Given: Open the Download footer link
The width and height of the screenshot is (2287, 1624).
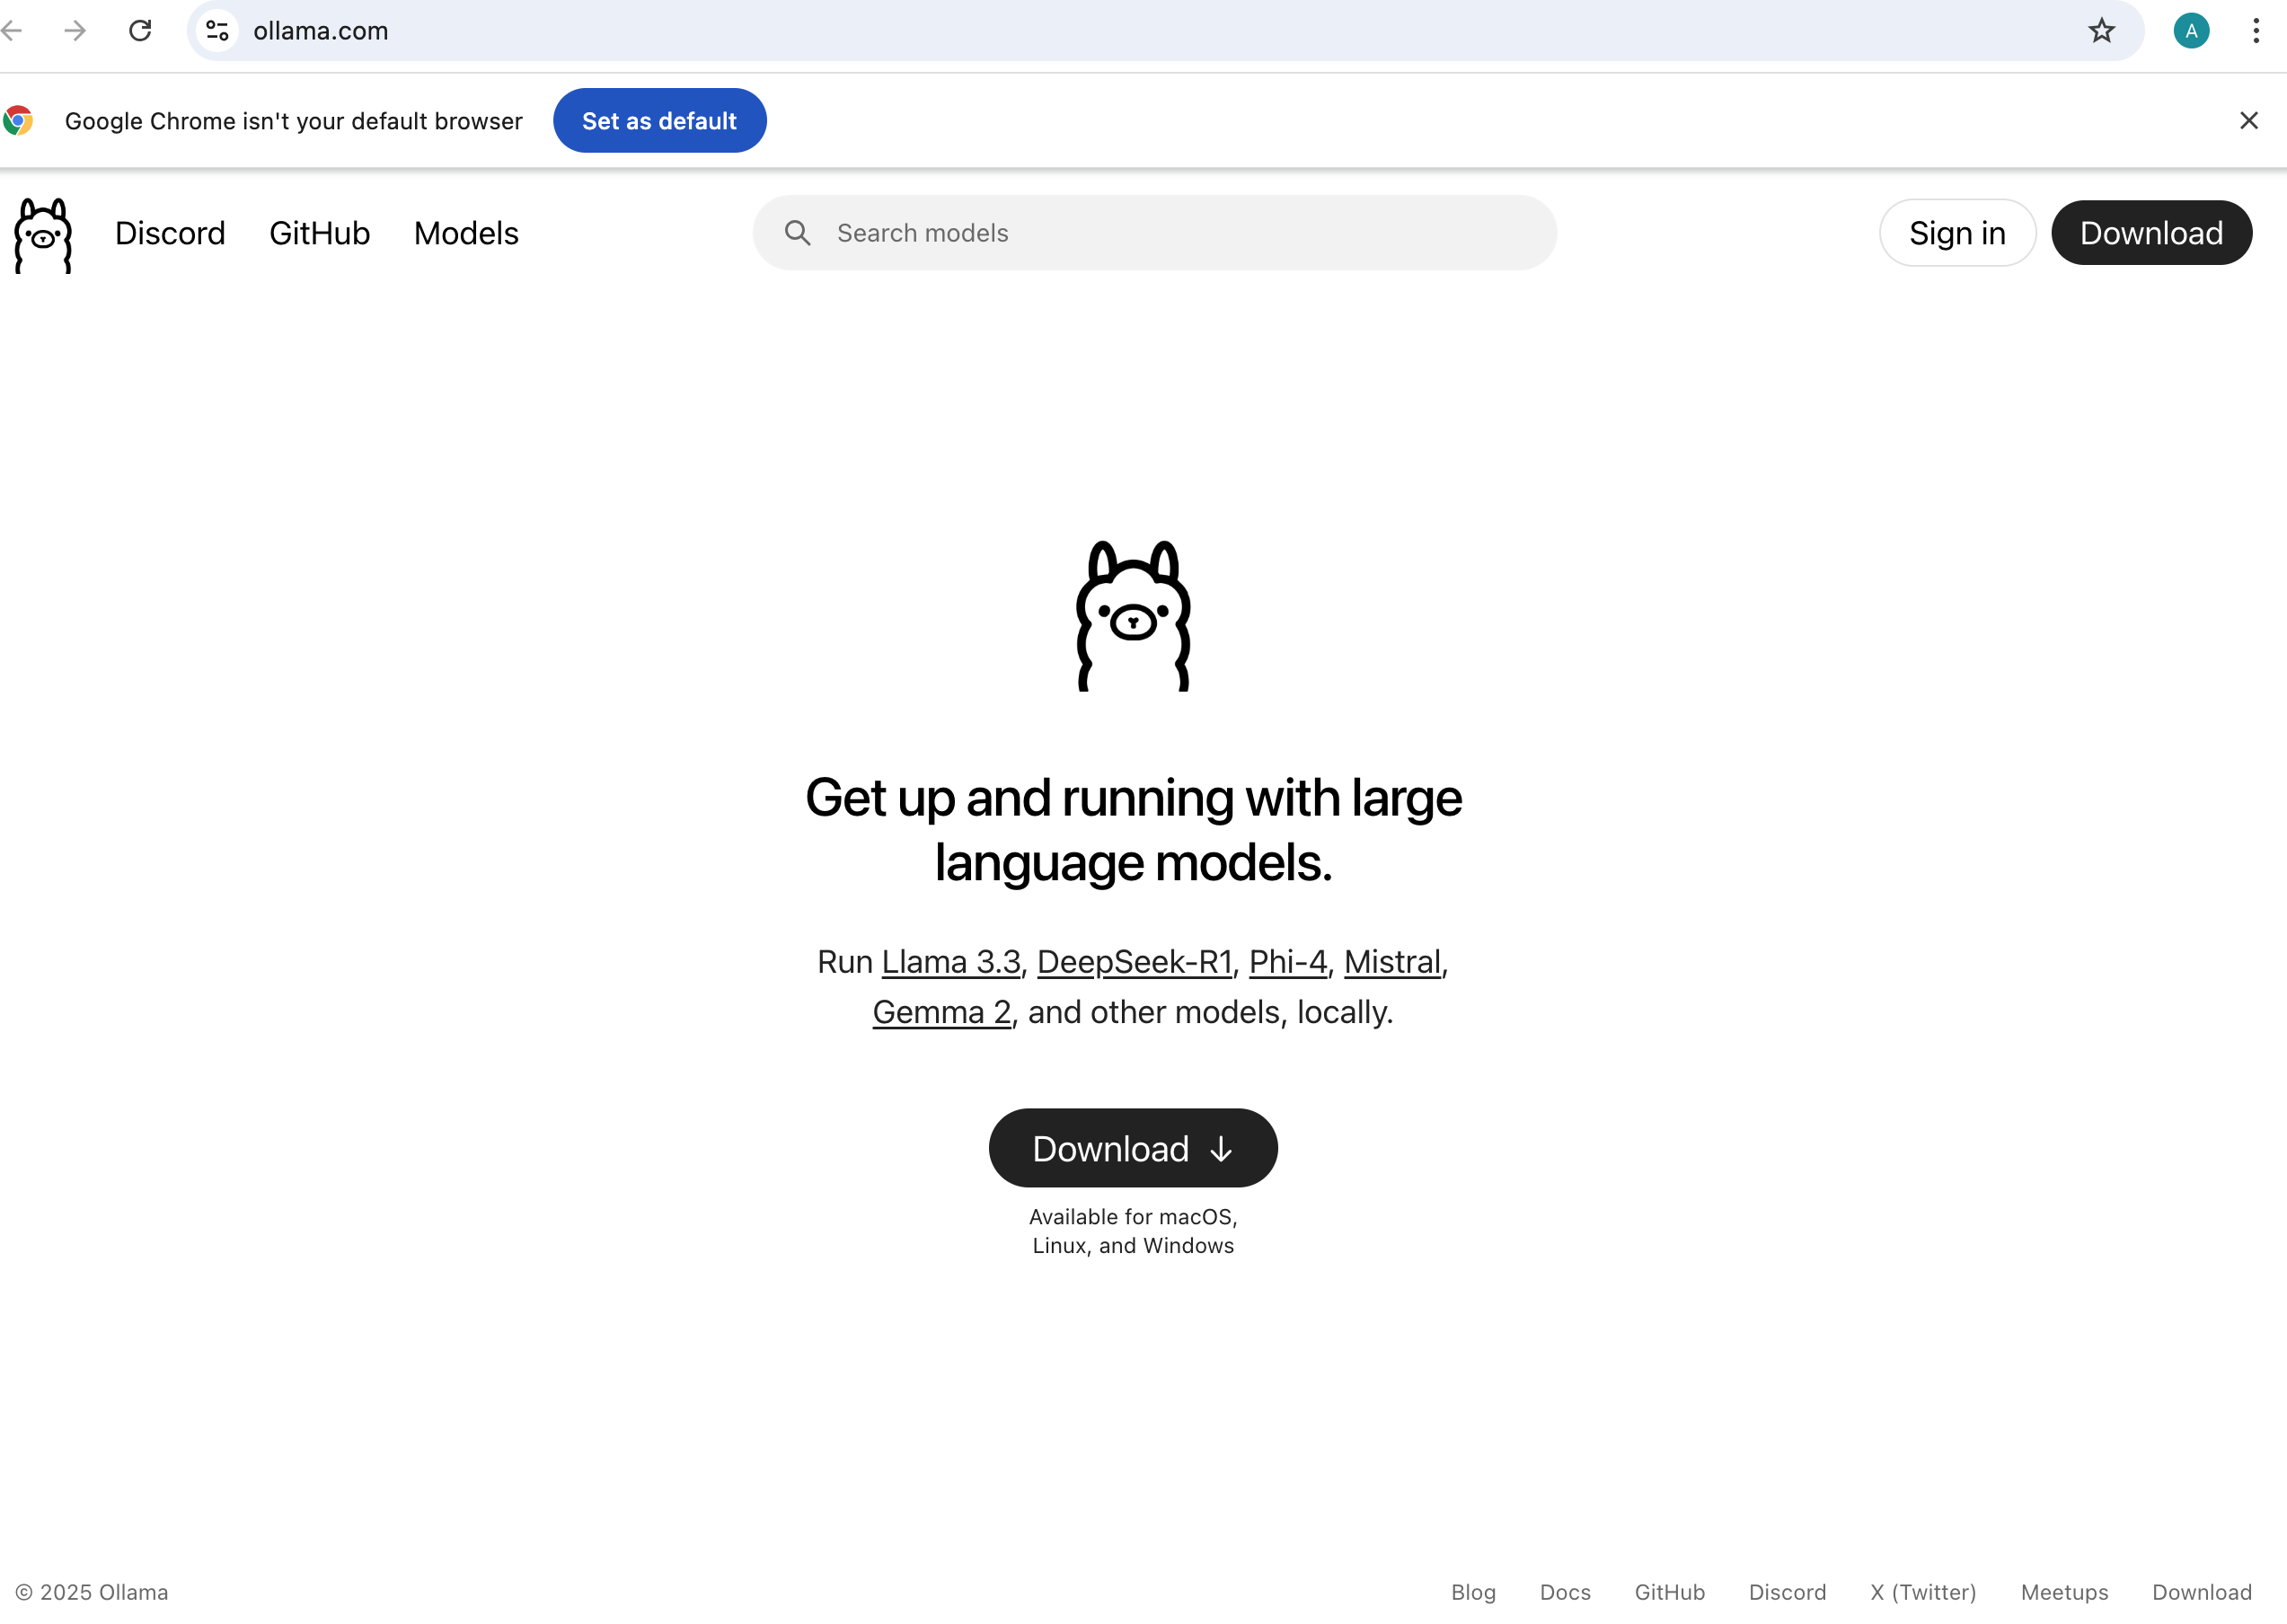Looking at the screenshot, I should 2202,1592.
